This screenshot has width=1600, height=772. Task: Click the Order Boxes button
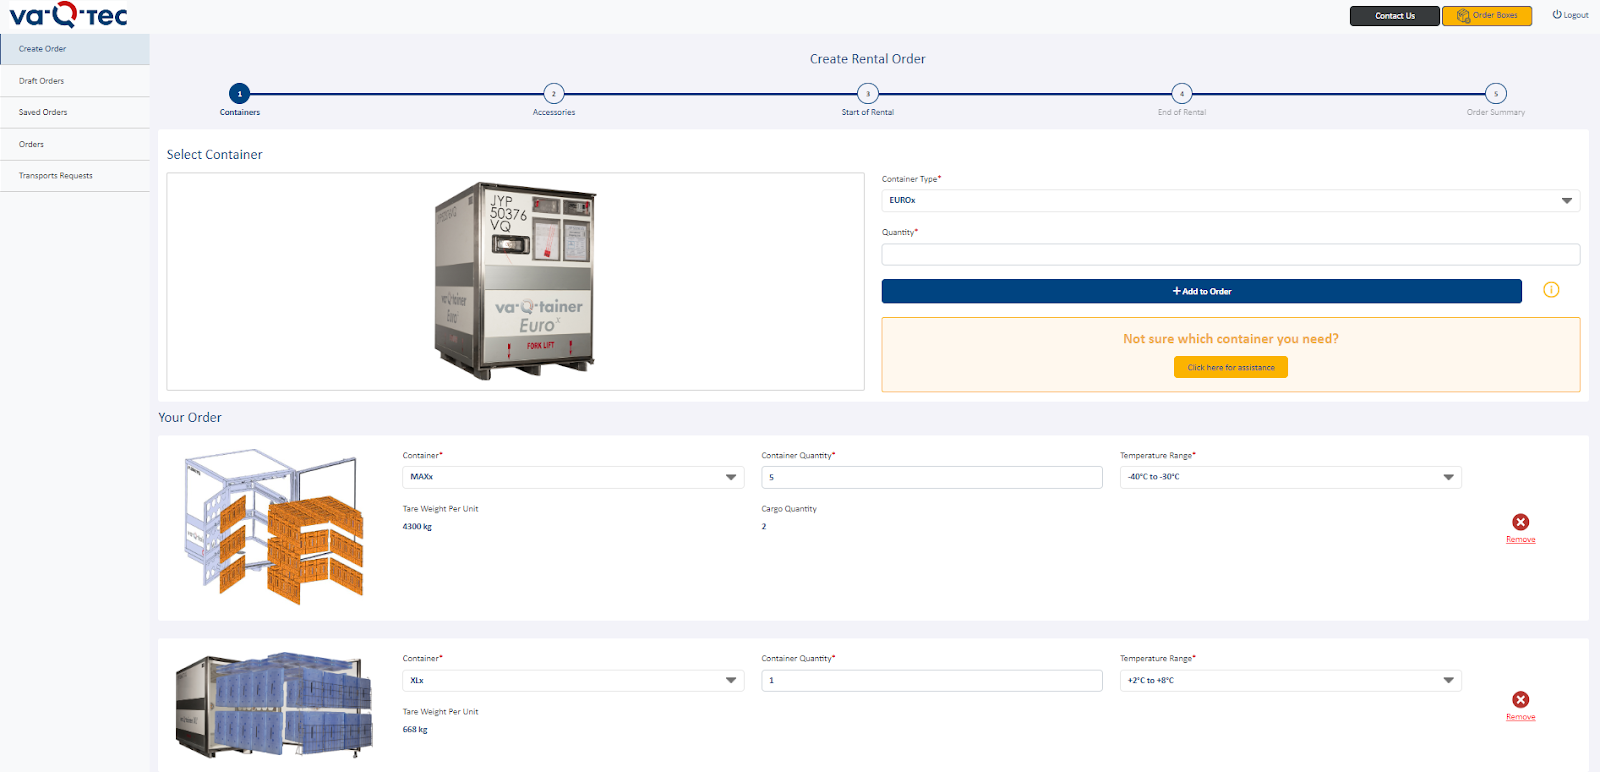[x=1486, y=16]
